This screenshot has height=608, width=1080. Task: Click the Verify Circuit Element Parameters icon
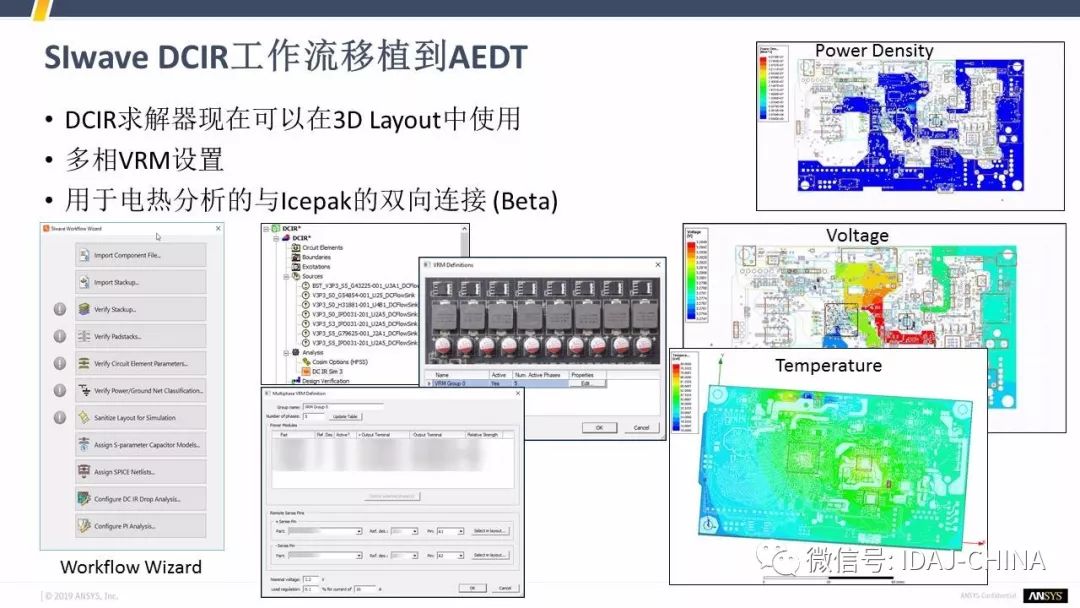84,364
